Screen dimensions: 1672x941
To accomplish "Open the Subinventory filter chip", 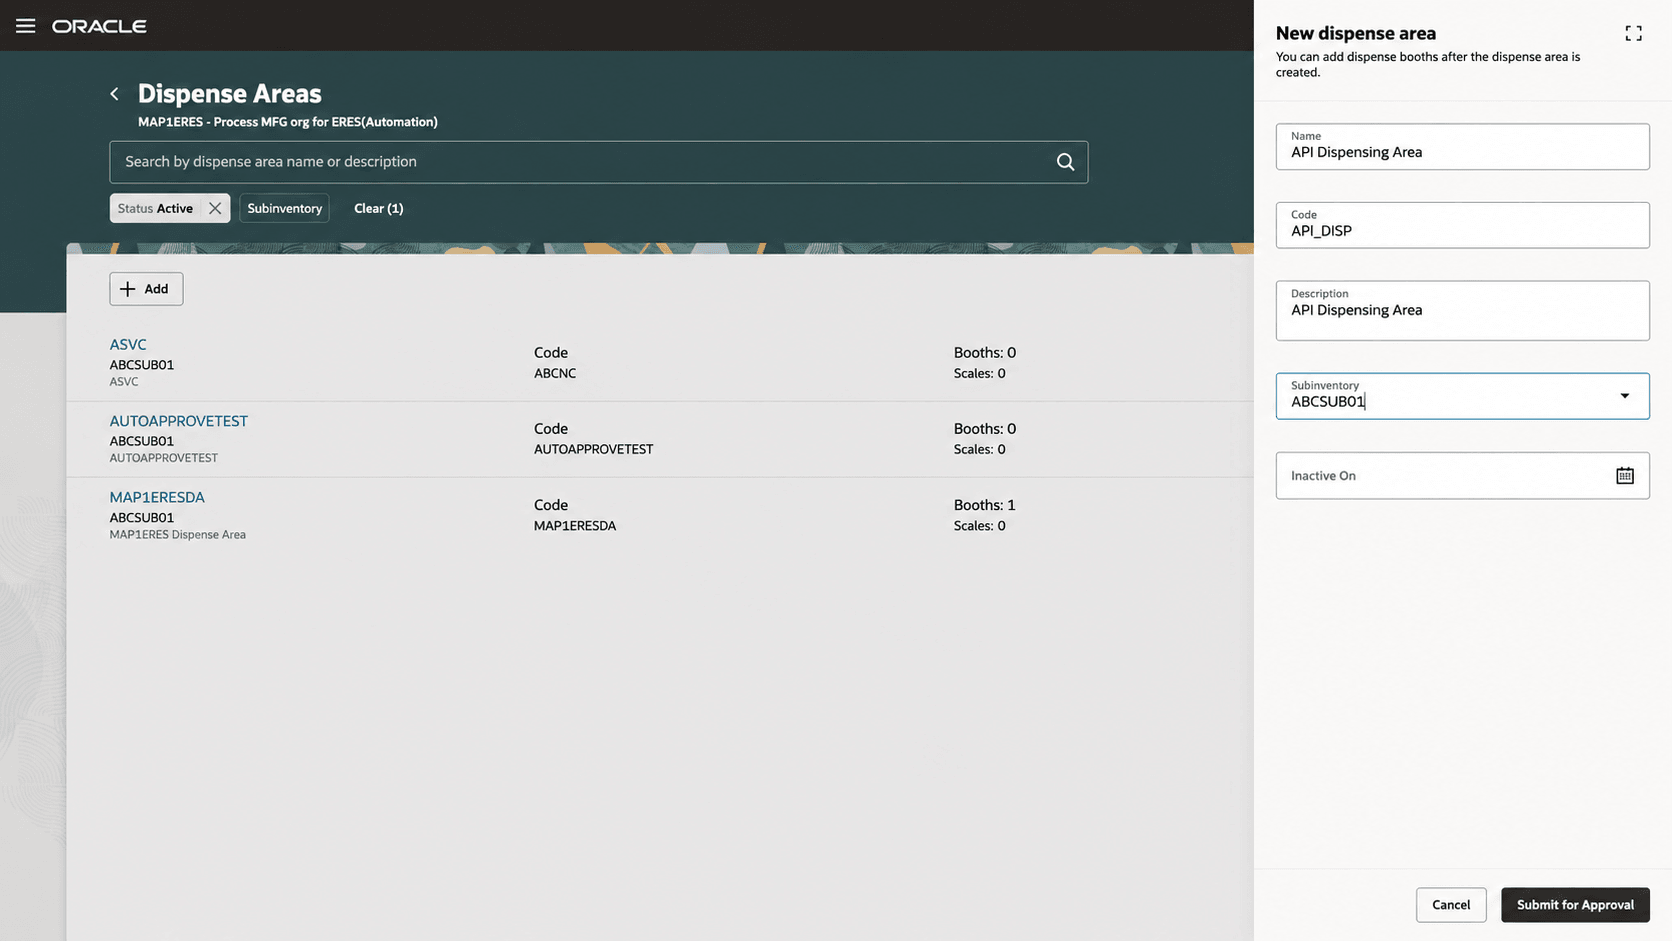I will click(285, 208).
